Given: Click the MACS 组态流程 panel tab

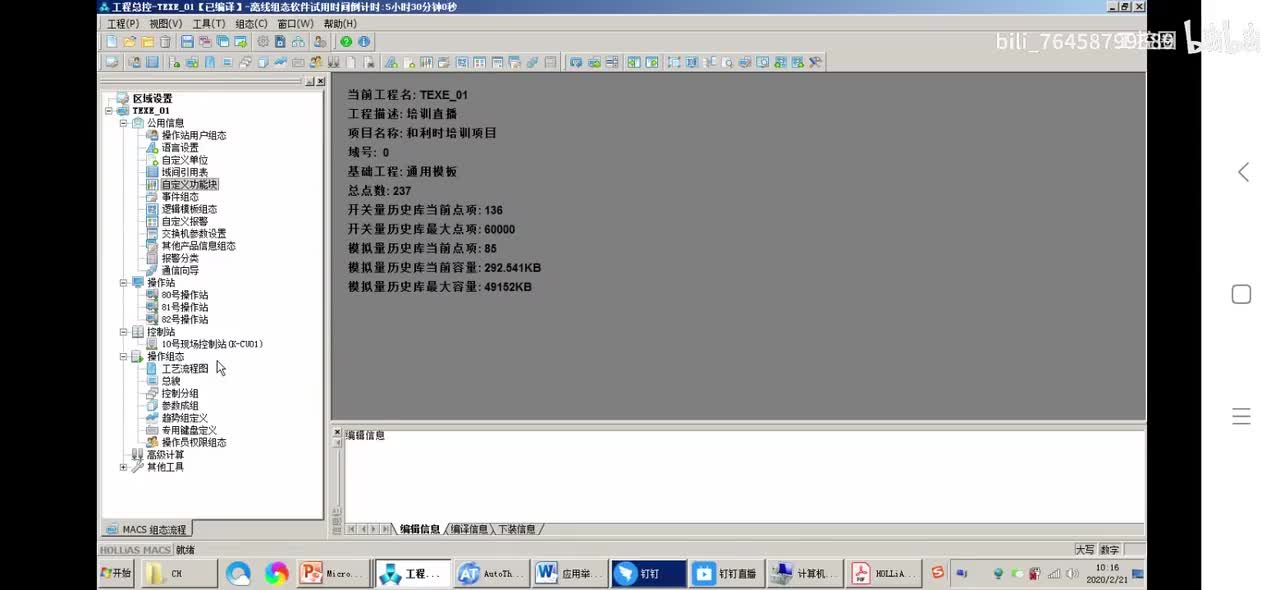Looking at the screenshot, I should point(148,529).
